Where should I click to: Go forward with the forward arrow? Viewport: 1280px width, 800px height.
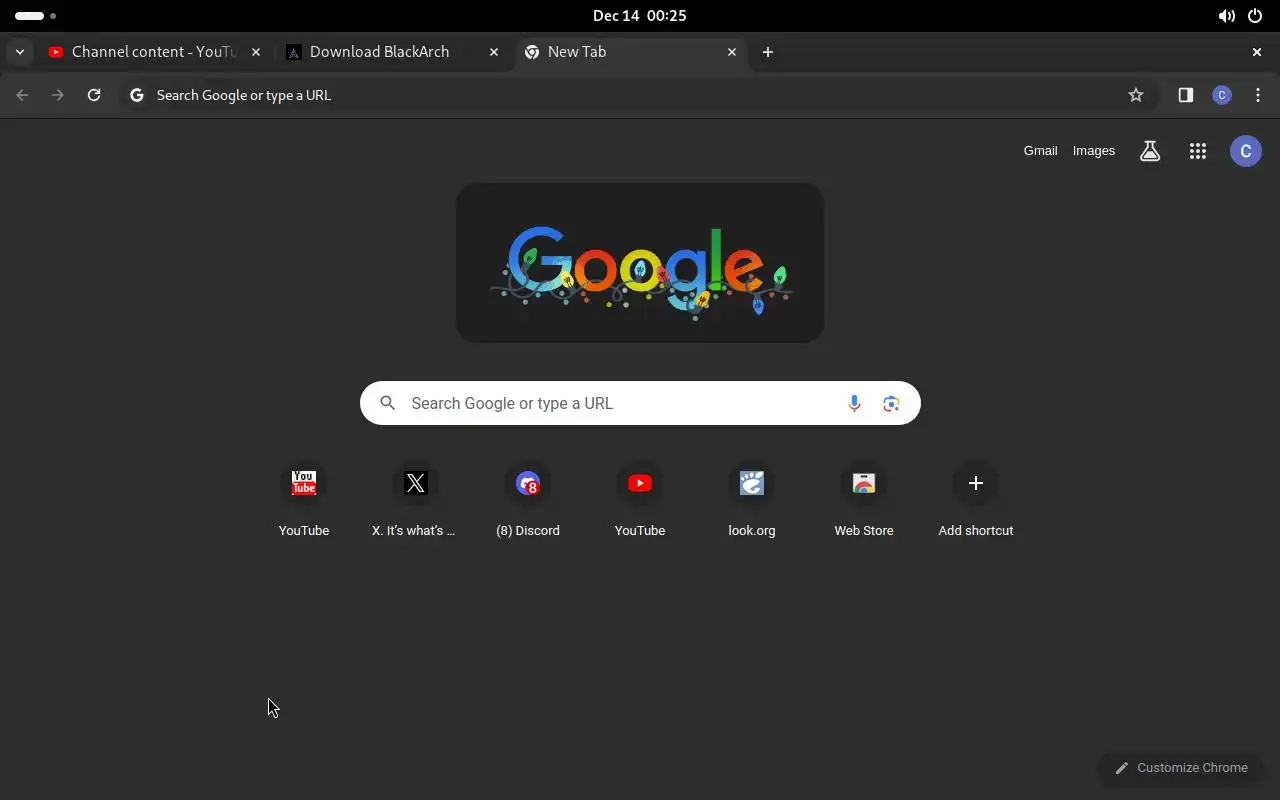58,95
